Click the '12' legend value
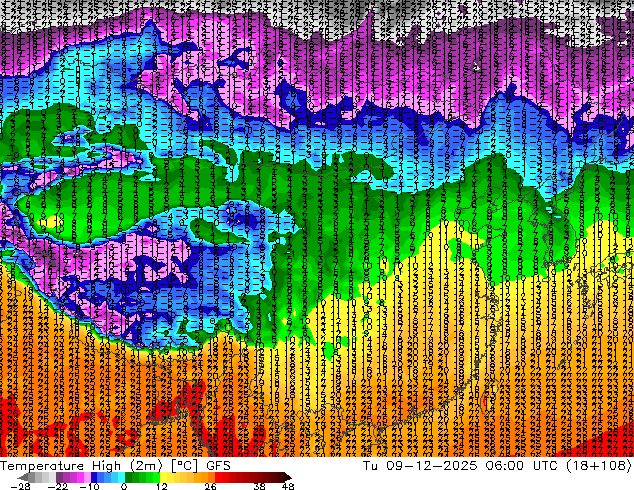 pyautogui.click(x=162, y=486)
